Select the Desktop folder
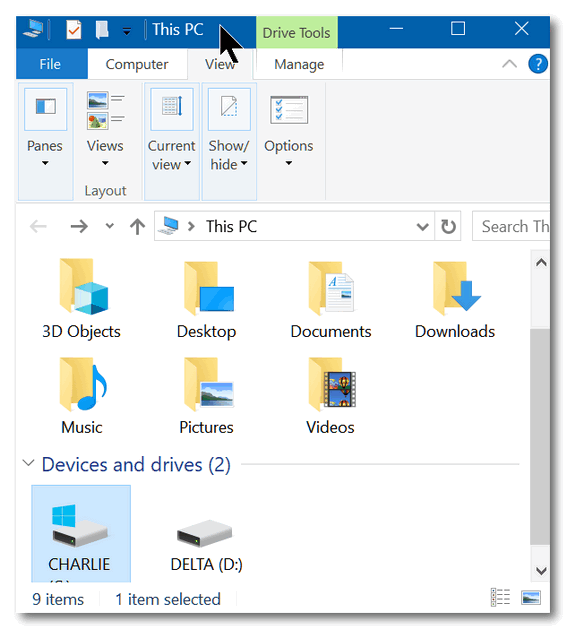 pos(207,299)
